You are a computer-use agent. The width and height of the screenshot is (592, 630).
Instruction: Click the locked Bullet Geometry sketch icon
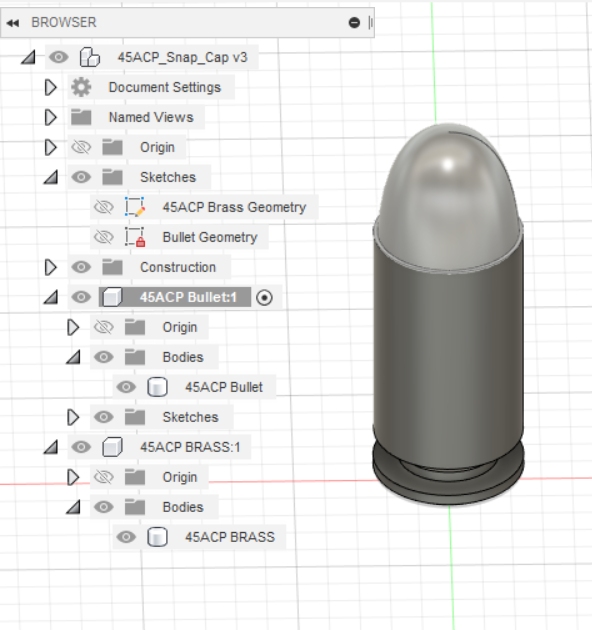pos(135,237)
